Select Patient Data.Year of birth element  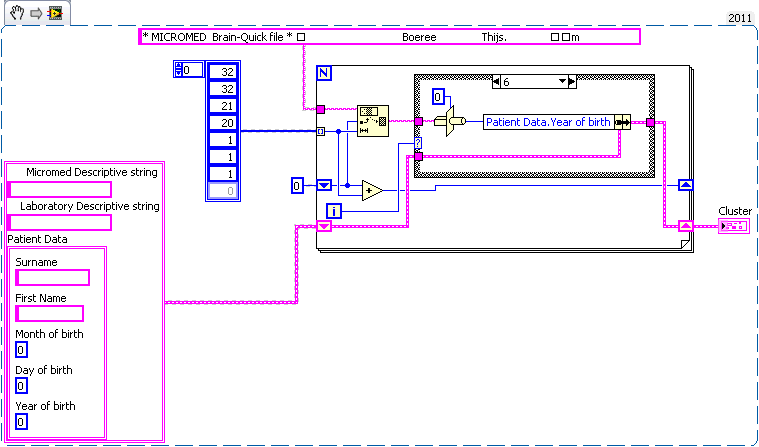click(548, 122)
